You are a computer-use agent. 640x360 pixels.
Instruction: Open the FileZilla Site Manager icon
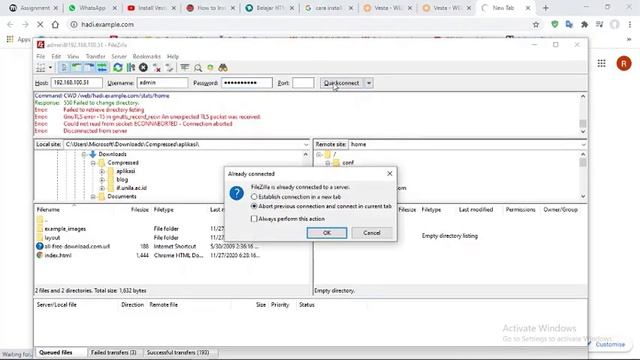41,68
